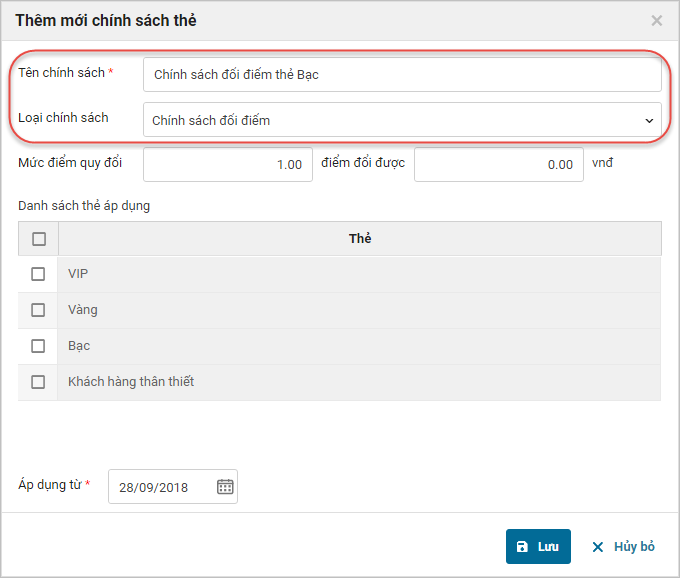The image size is (680, 578).
Task: Tick the Vàng card checkbox
Action: [x=38, y=310]
